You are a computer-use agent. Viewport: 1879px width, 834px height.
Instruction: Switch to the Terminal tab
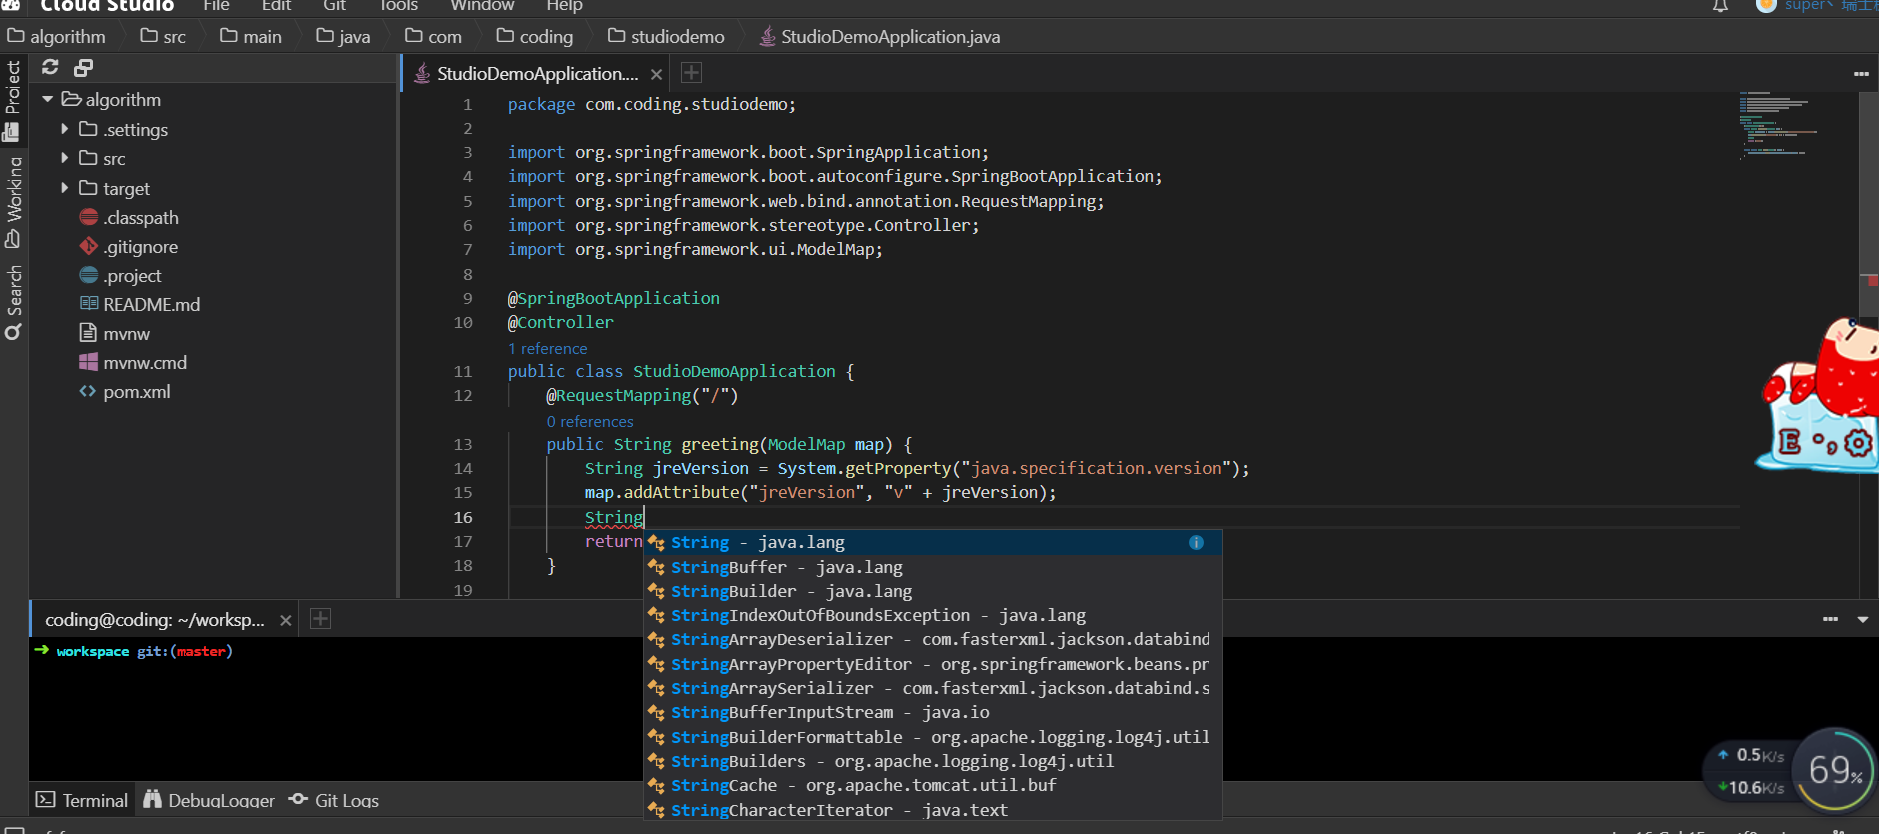pos(82,800)
